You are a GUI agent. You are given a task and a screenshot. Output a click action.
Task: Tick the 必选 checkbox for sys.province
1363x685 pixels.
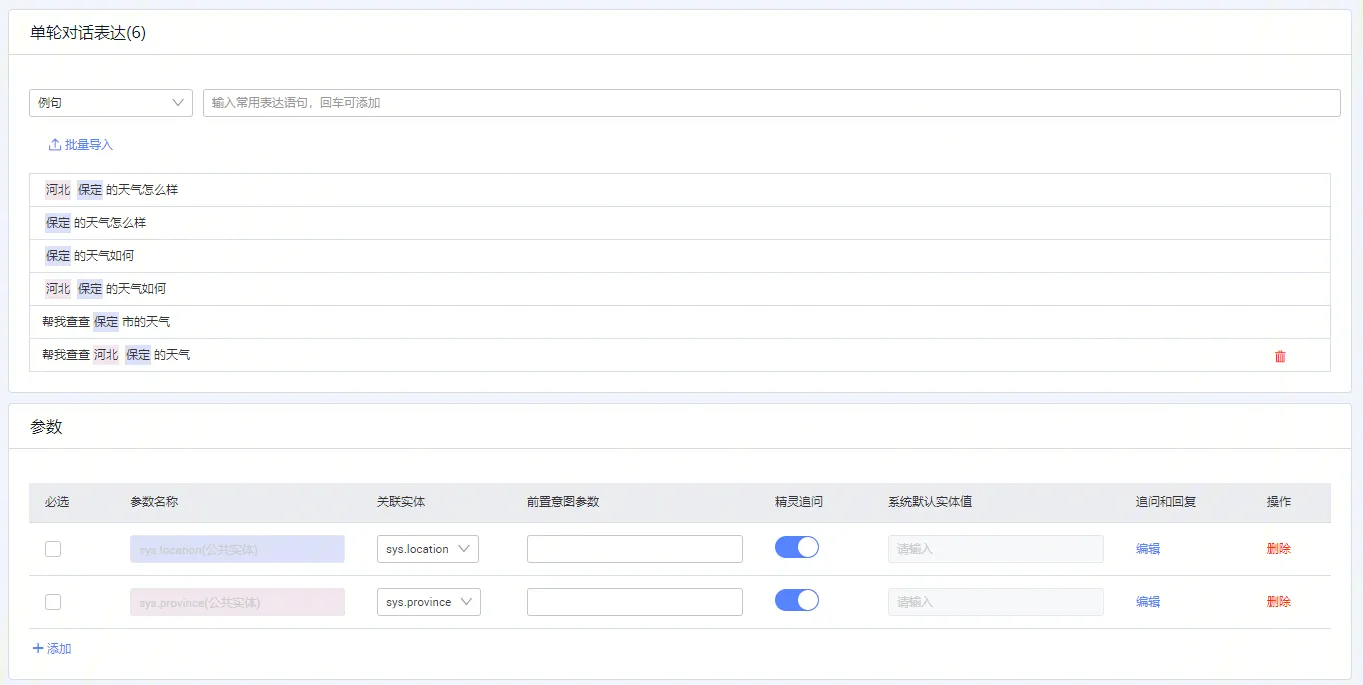[x=53, y=602]
